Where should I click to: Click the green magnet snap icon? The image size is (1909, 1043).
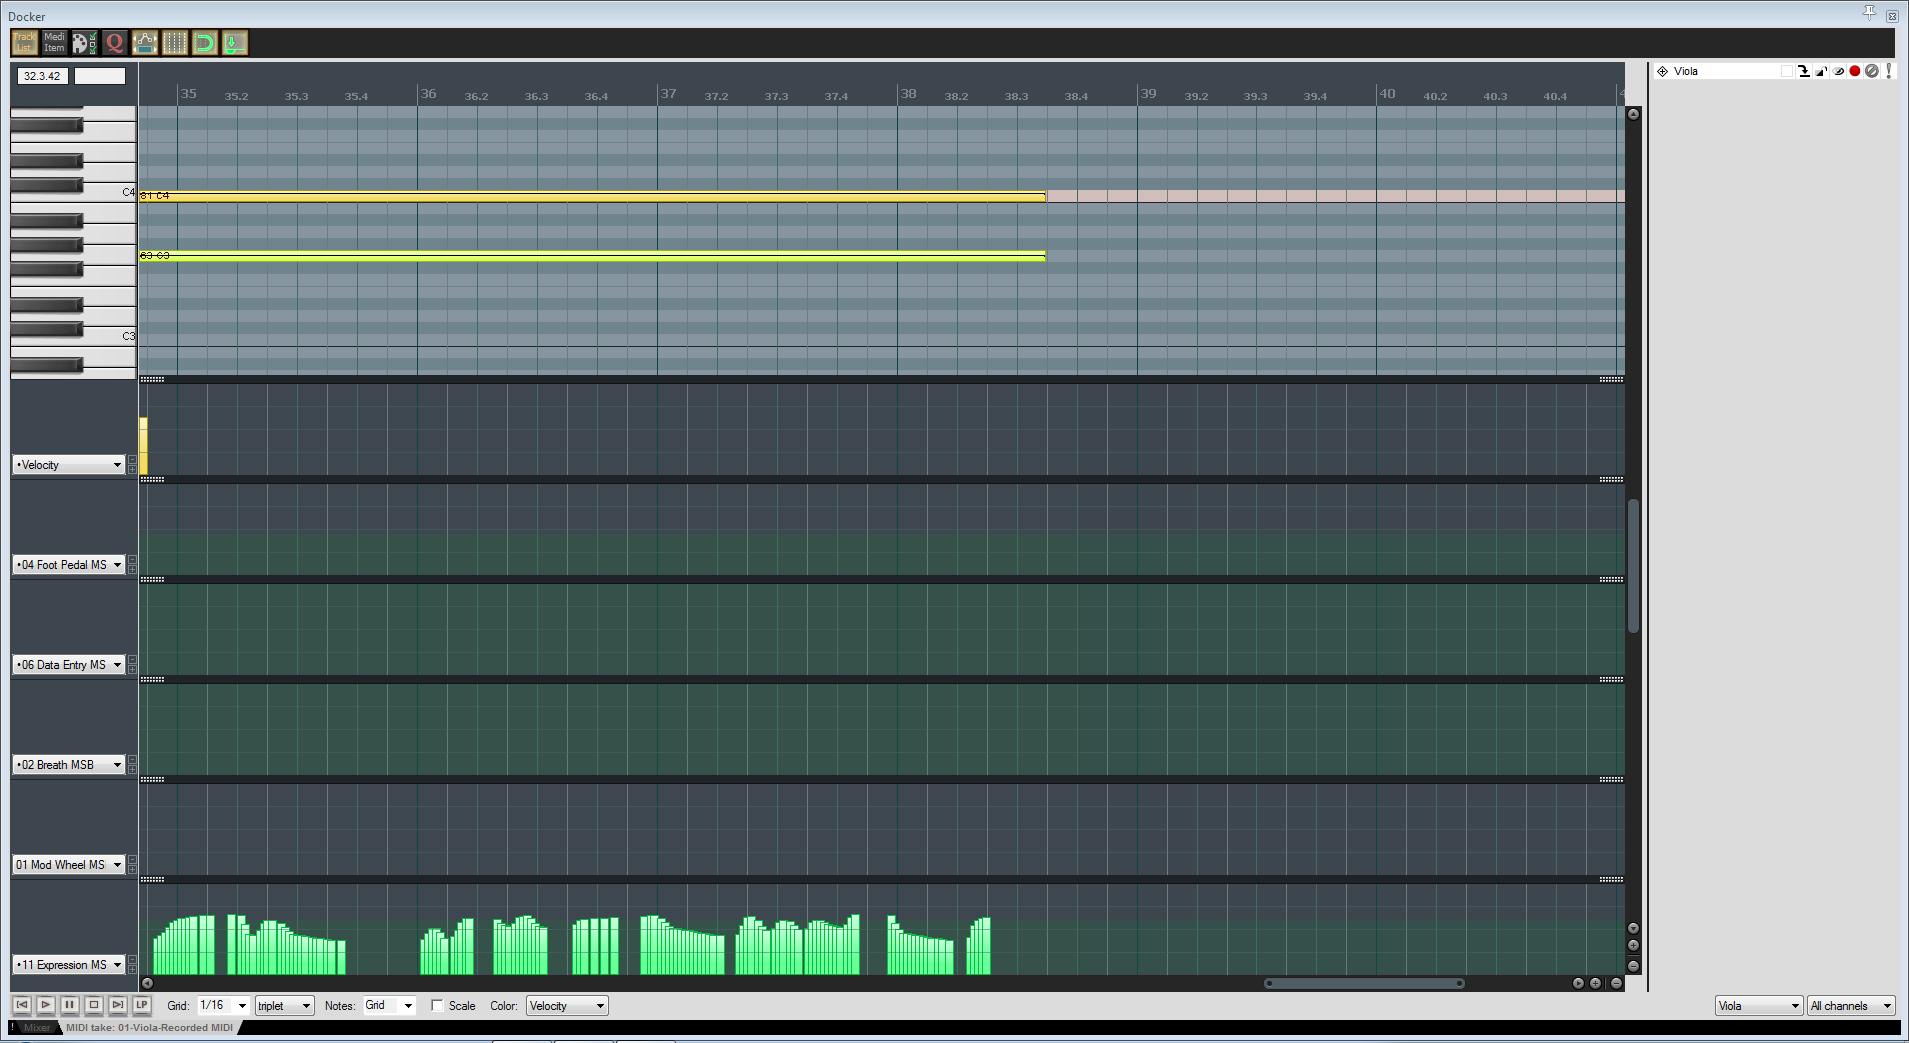click(204, 42)
